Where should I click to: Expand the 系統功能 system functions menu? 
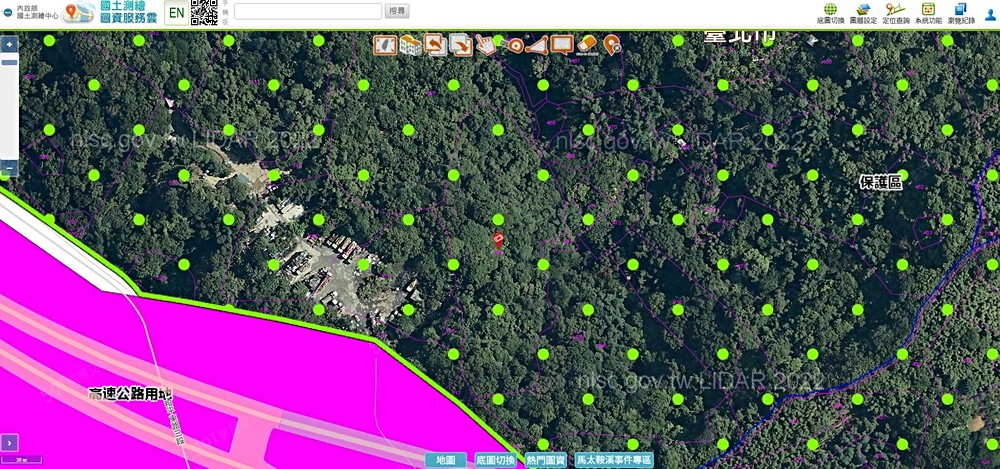click(x=928, y=13)
